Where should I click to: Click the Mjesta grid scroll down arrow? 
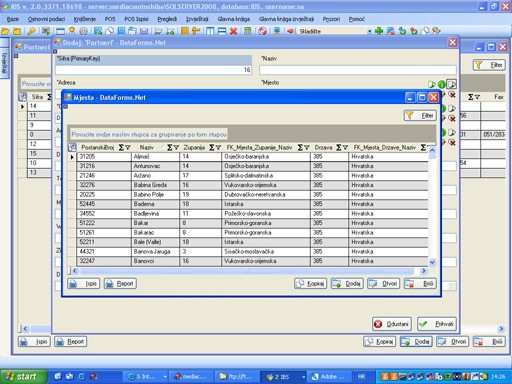(432, 262)
